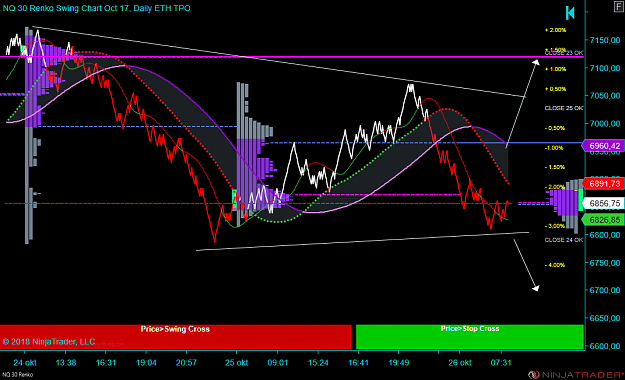The image size is (625, 380).
Task: Click the + 2.00% level label
Action: pyautogui.click(x=555, y=30)
